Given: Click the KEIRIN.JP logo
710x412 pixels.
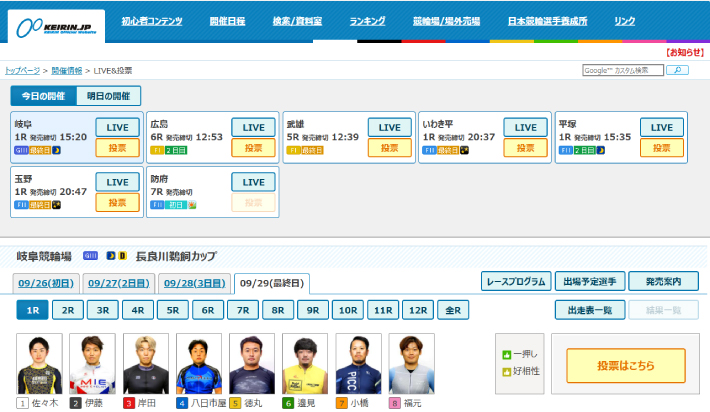Looking at the screenshot, I should click(x=56, y=27).
